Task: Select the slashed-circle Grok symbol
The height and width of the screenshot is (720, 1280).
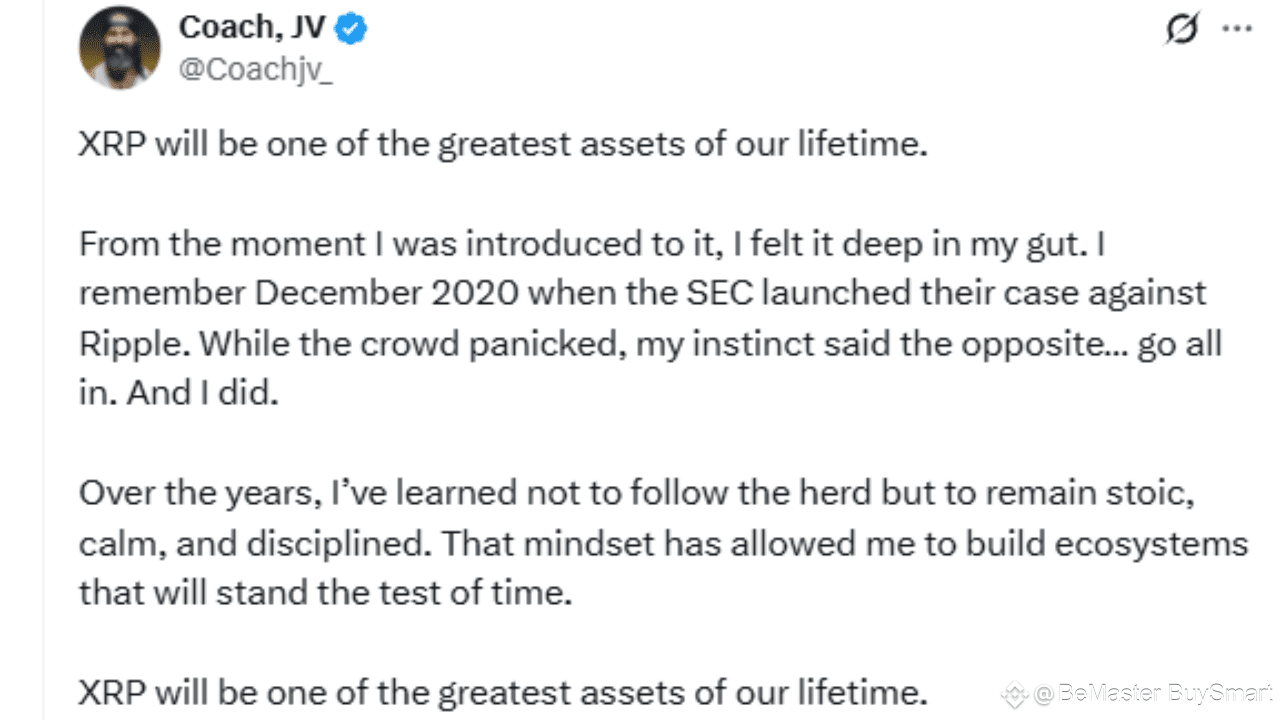Action: [1183, 30]
